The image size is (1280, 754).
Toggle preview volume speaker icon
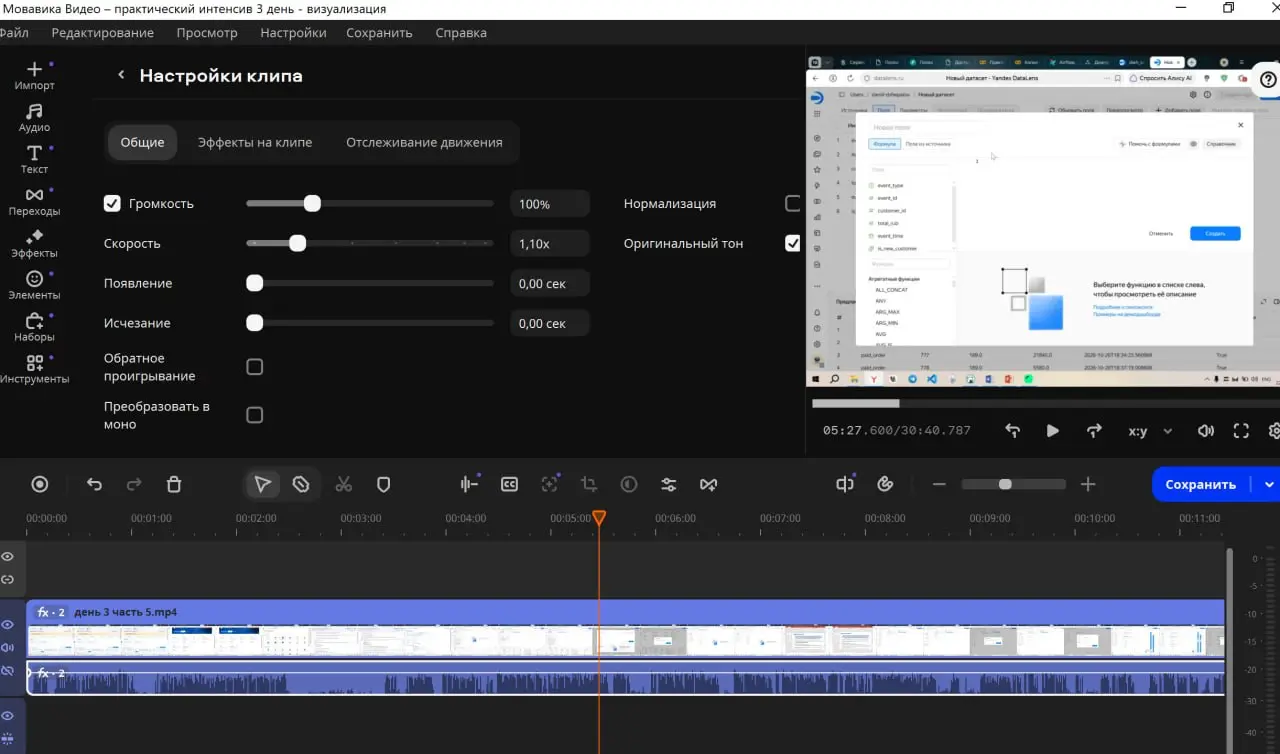(x=1206, y=431)
